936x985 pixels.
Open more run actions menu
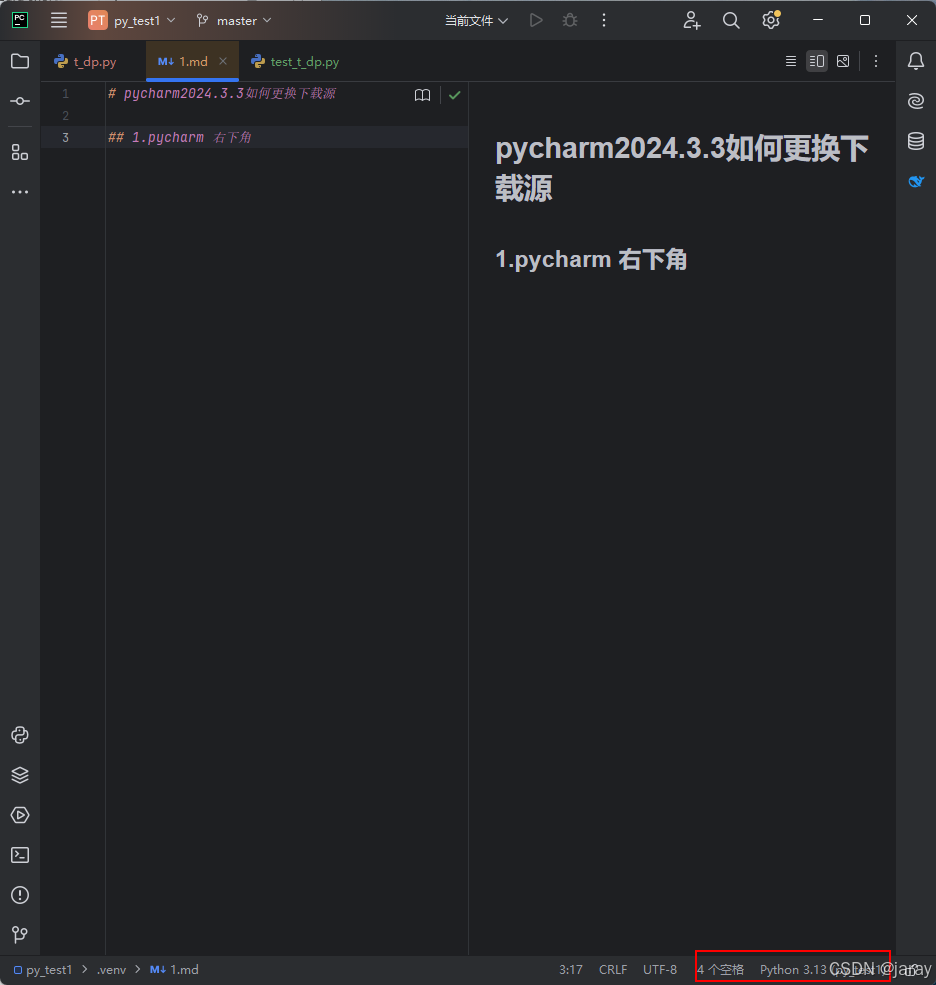[x=604, y=20]
